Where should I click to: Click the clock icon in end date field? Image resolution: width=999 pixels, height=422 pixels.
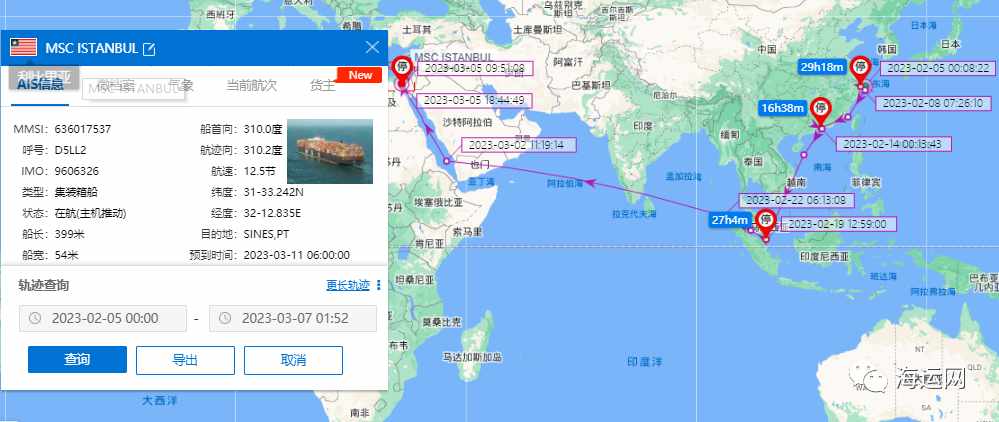(226, 318)
